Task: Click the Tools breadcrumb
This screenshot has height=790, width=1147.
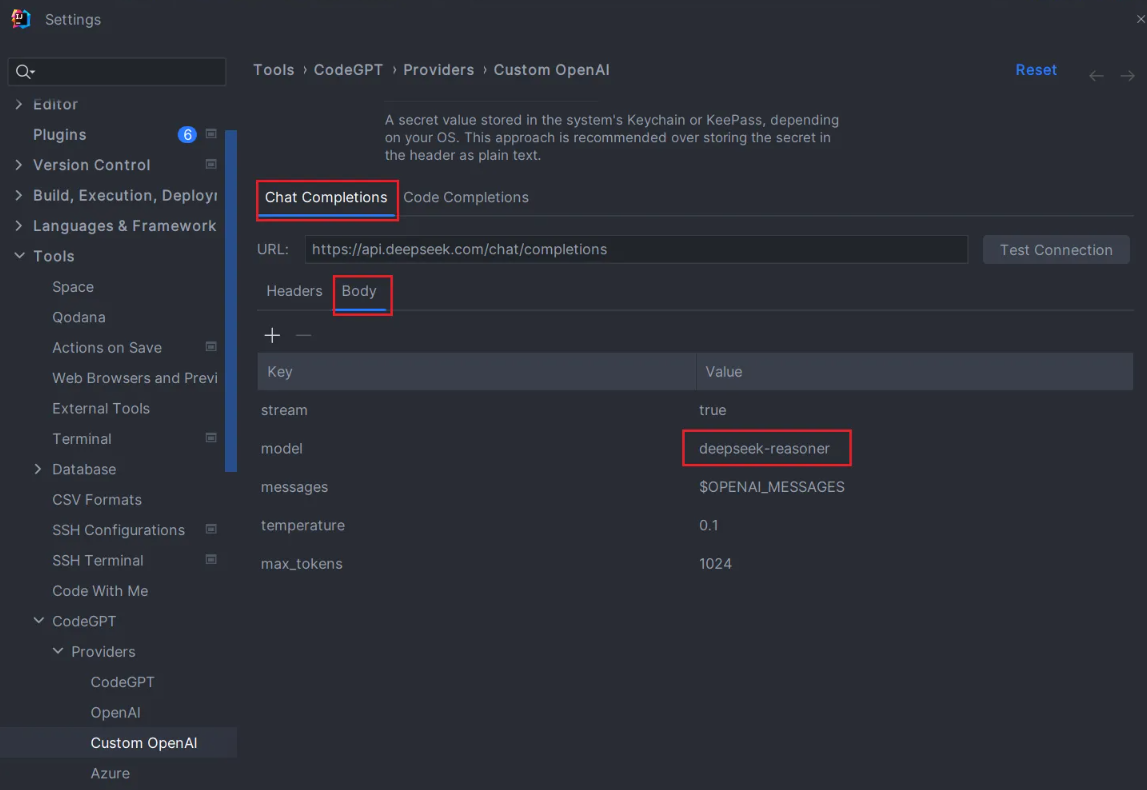Action: tap(274, 70)
